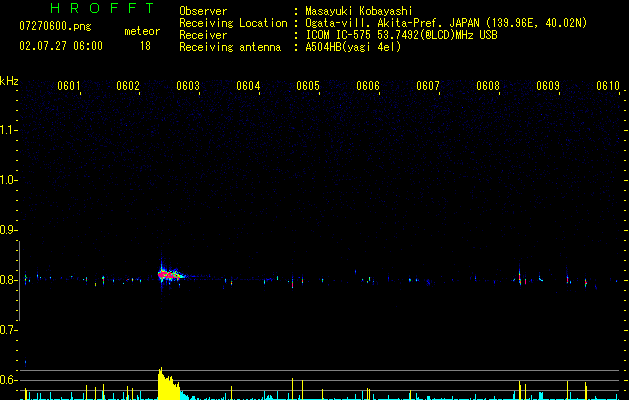Click observer name Masayuki Kobayashi
629x400 pixels.
click(x=359, y=11)
